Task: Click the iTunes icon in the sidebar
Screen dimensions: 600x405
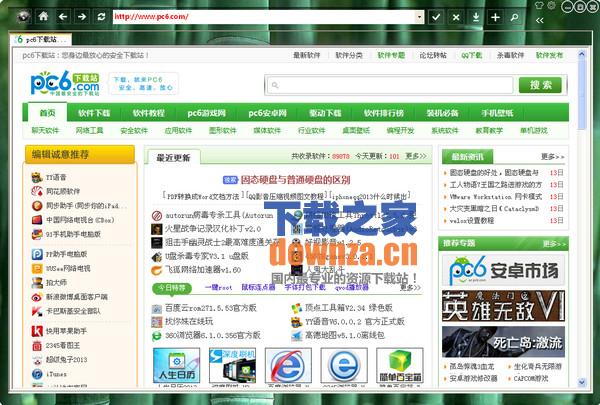Action: tap(37, 374)
